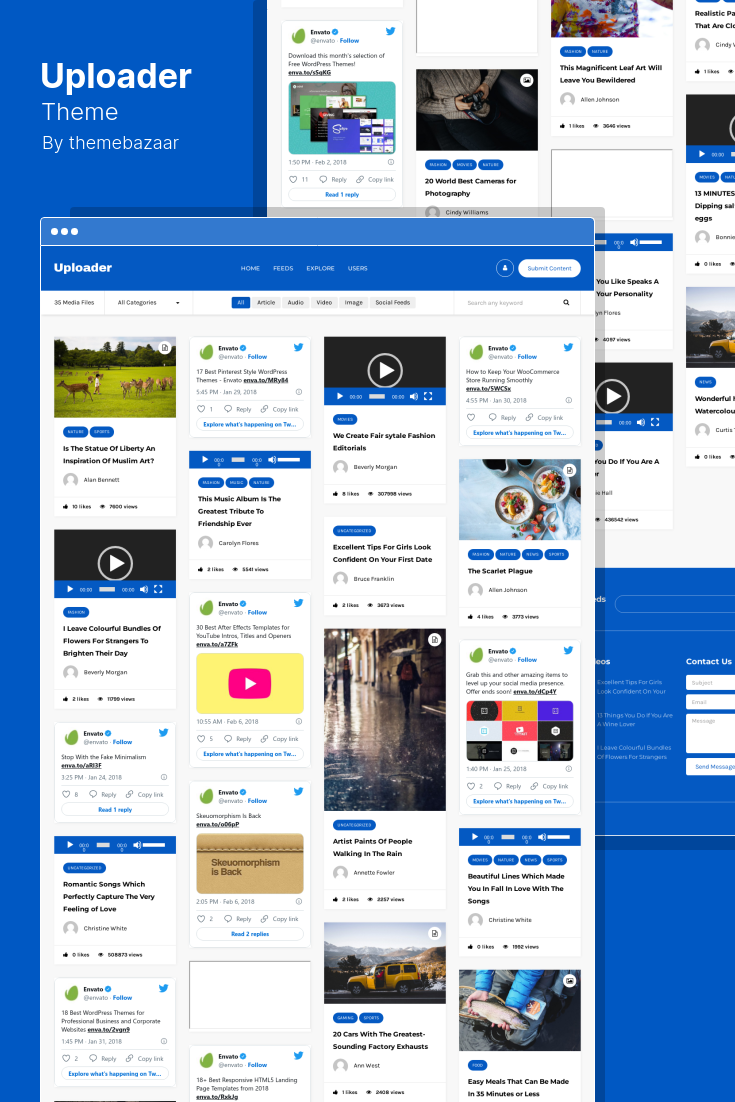Like the 'How to Keep Your WooCommerce' tweet
Viewport: 735px width, 1102px height.
(x=471, y=417)
